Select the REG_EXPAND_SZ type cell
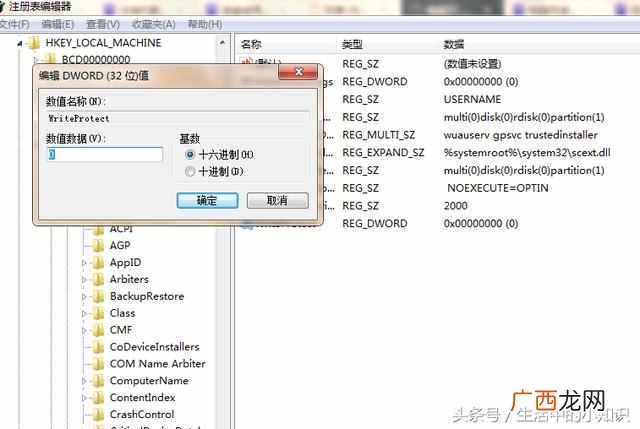Image resolution: width=640 pixels, height=429 pixels. click(383, 153)
